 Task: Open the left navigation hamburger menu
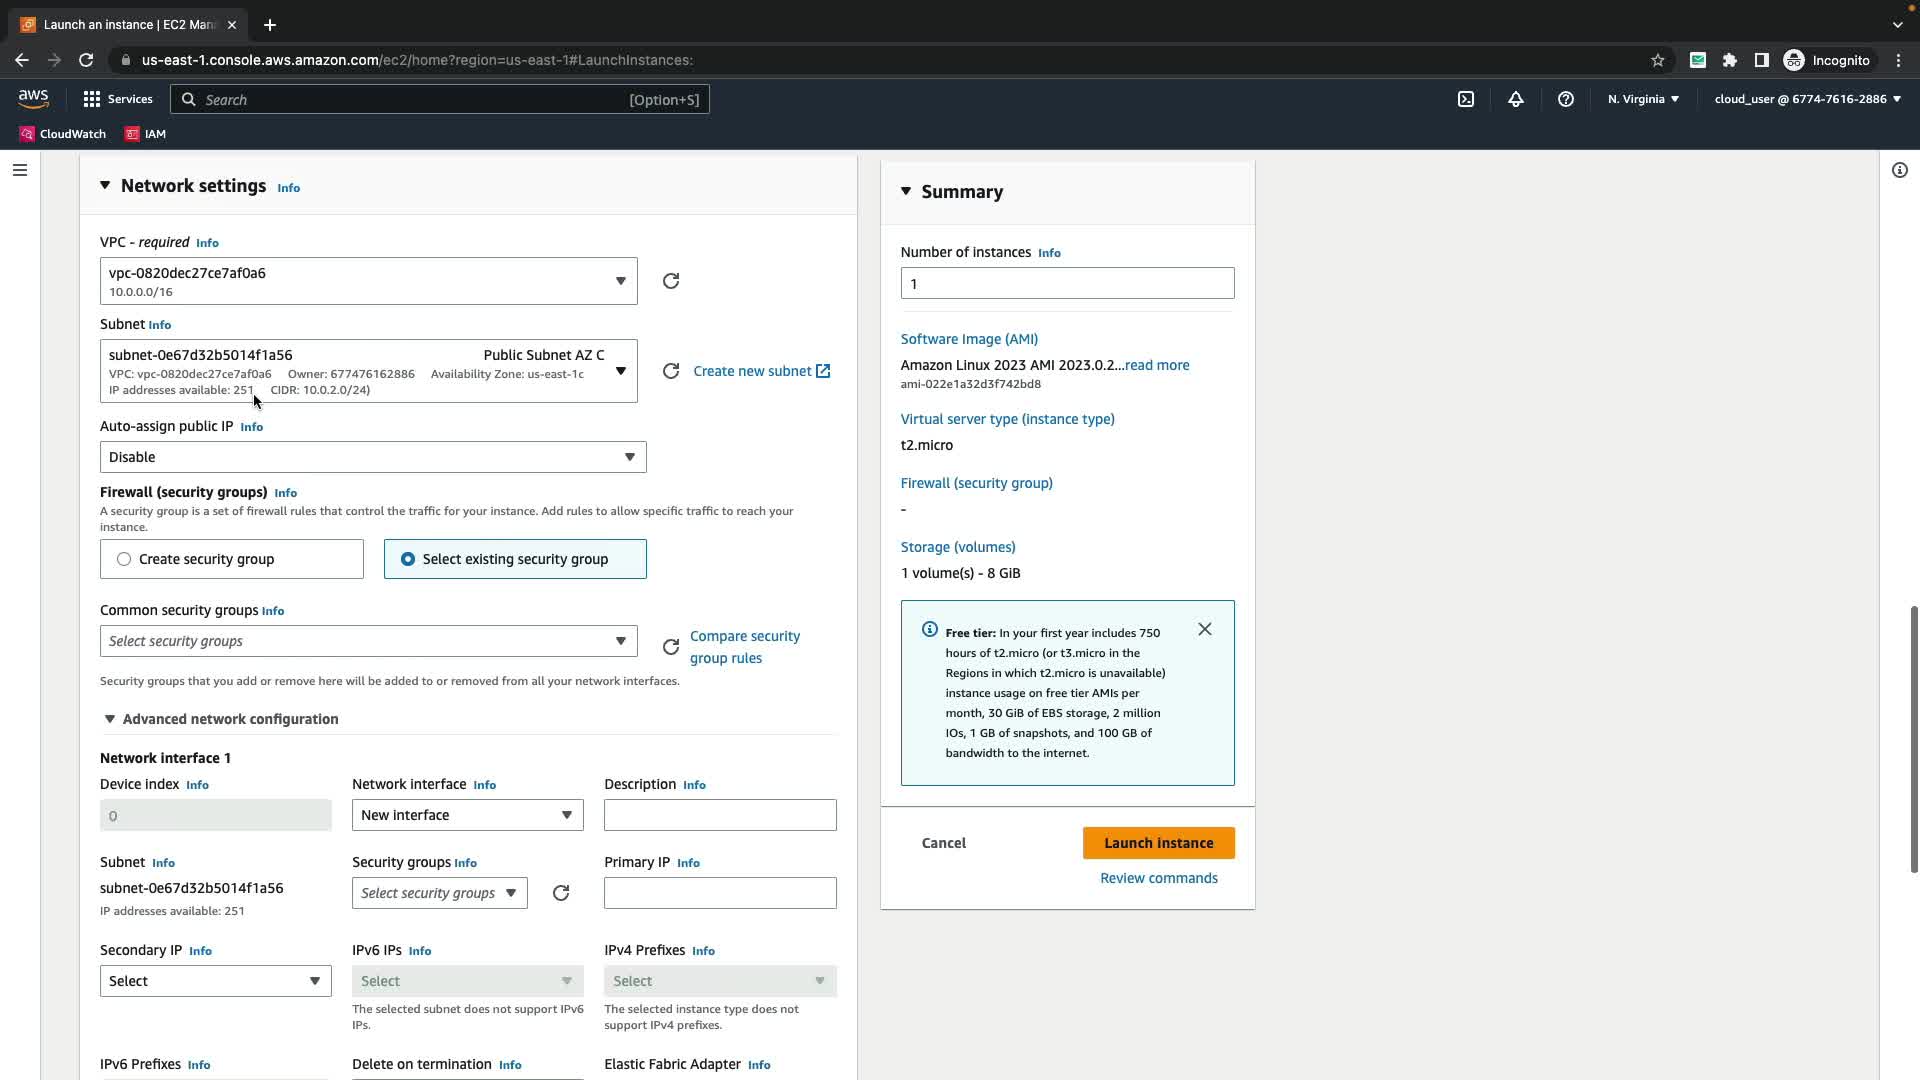tap(19, 170)
